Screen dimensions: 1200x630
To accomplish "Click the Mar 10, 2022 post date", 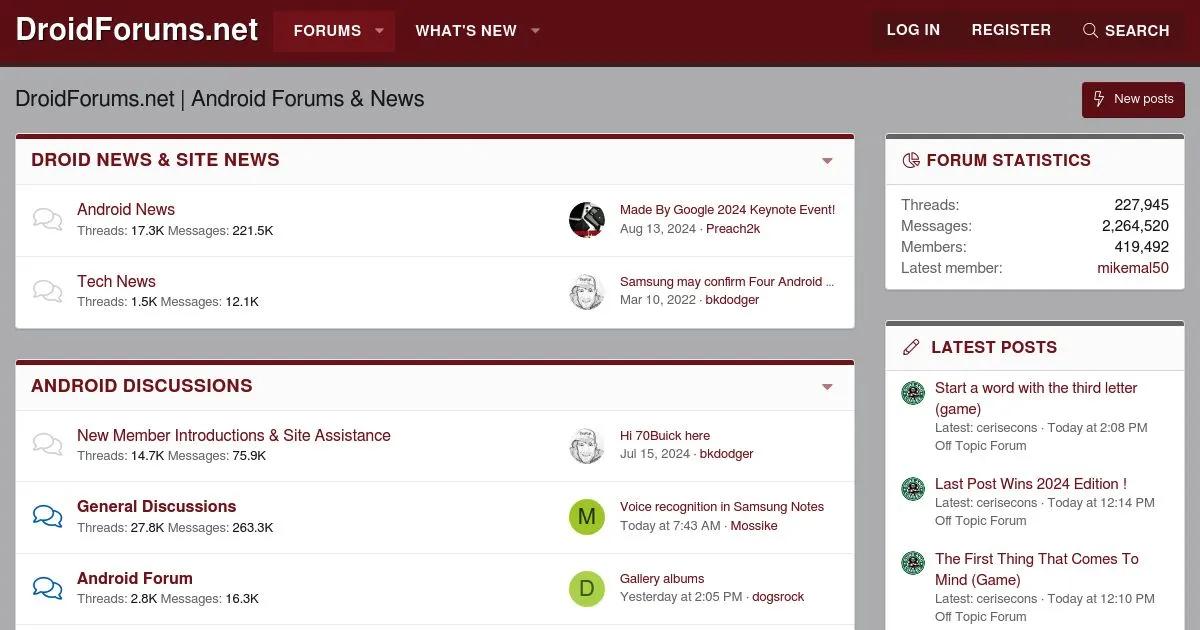I will coord(658,300).
